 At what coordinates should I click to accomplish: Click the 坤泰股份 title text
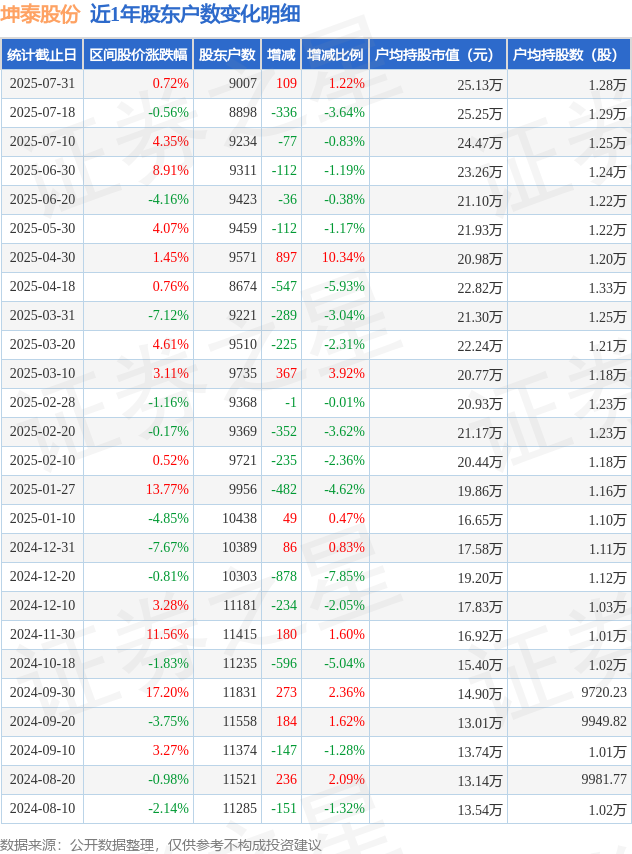tap(40, 14)
